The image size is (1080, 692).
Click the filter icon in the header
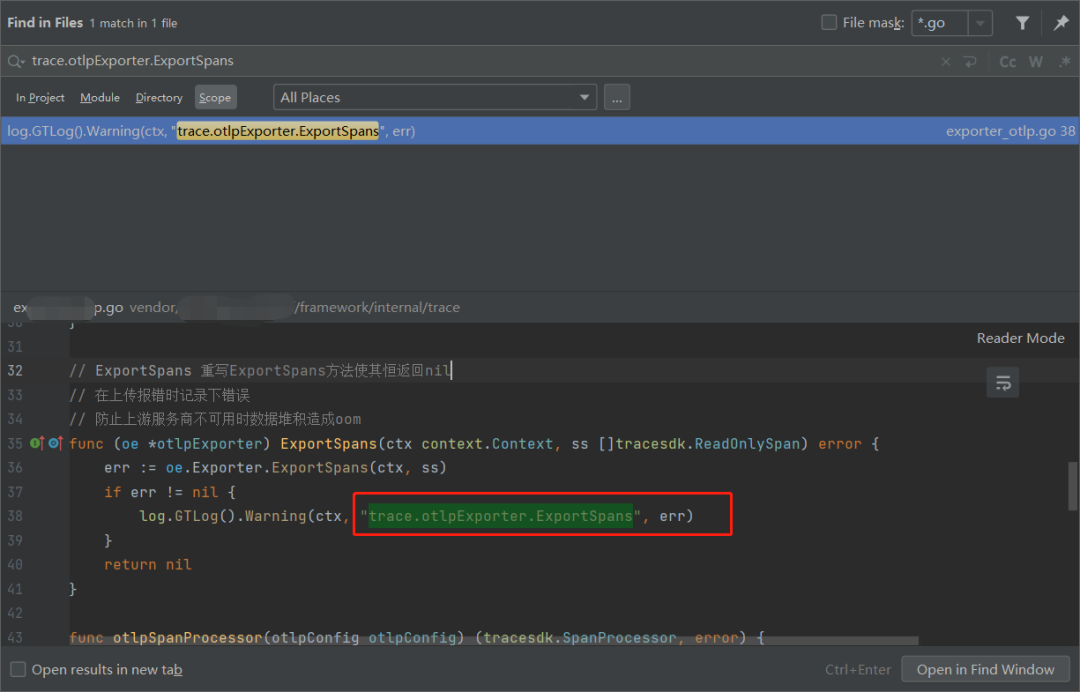(1023, 23)
